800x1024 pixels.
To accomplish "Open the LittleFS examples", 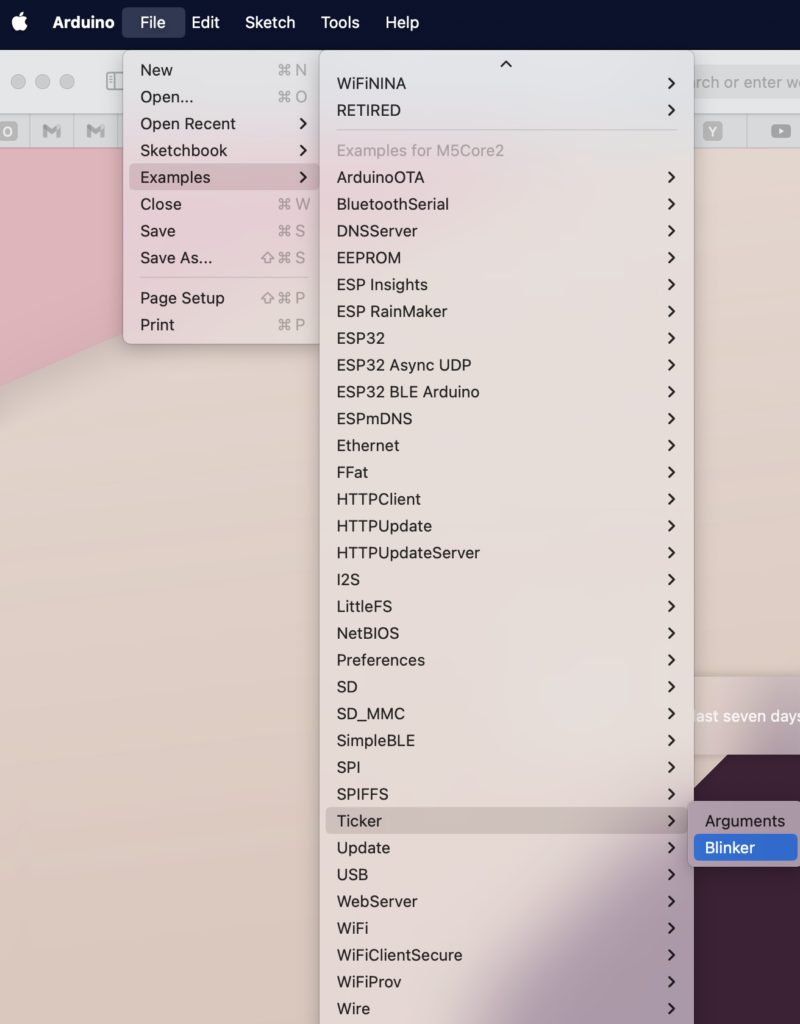I will 506,605.
